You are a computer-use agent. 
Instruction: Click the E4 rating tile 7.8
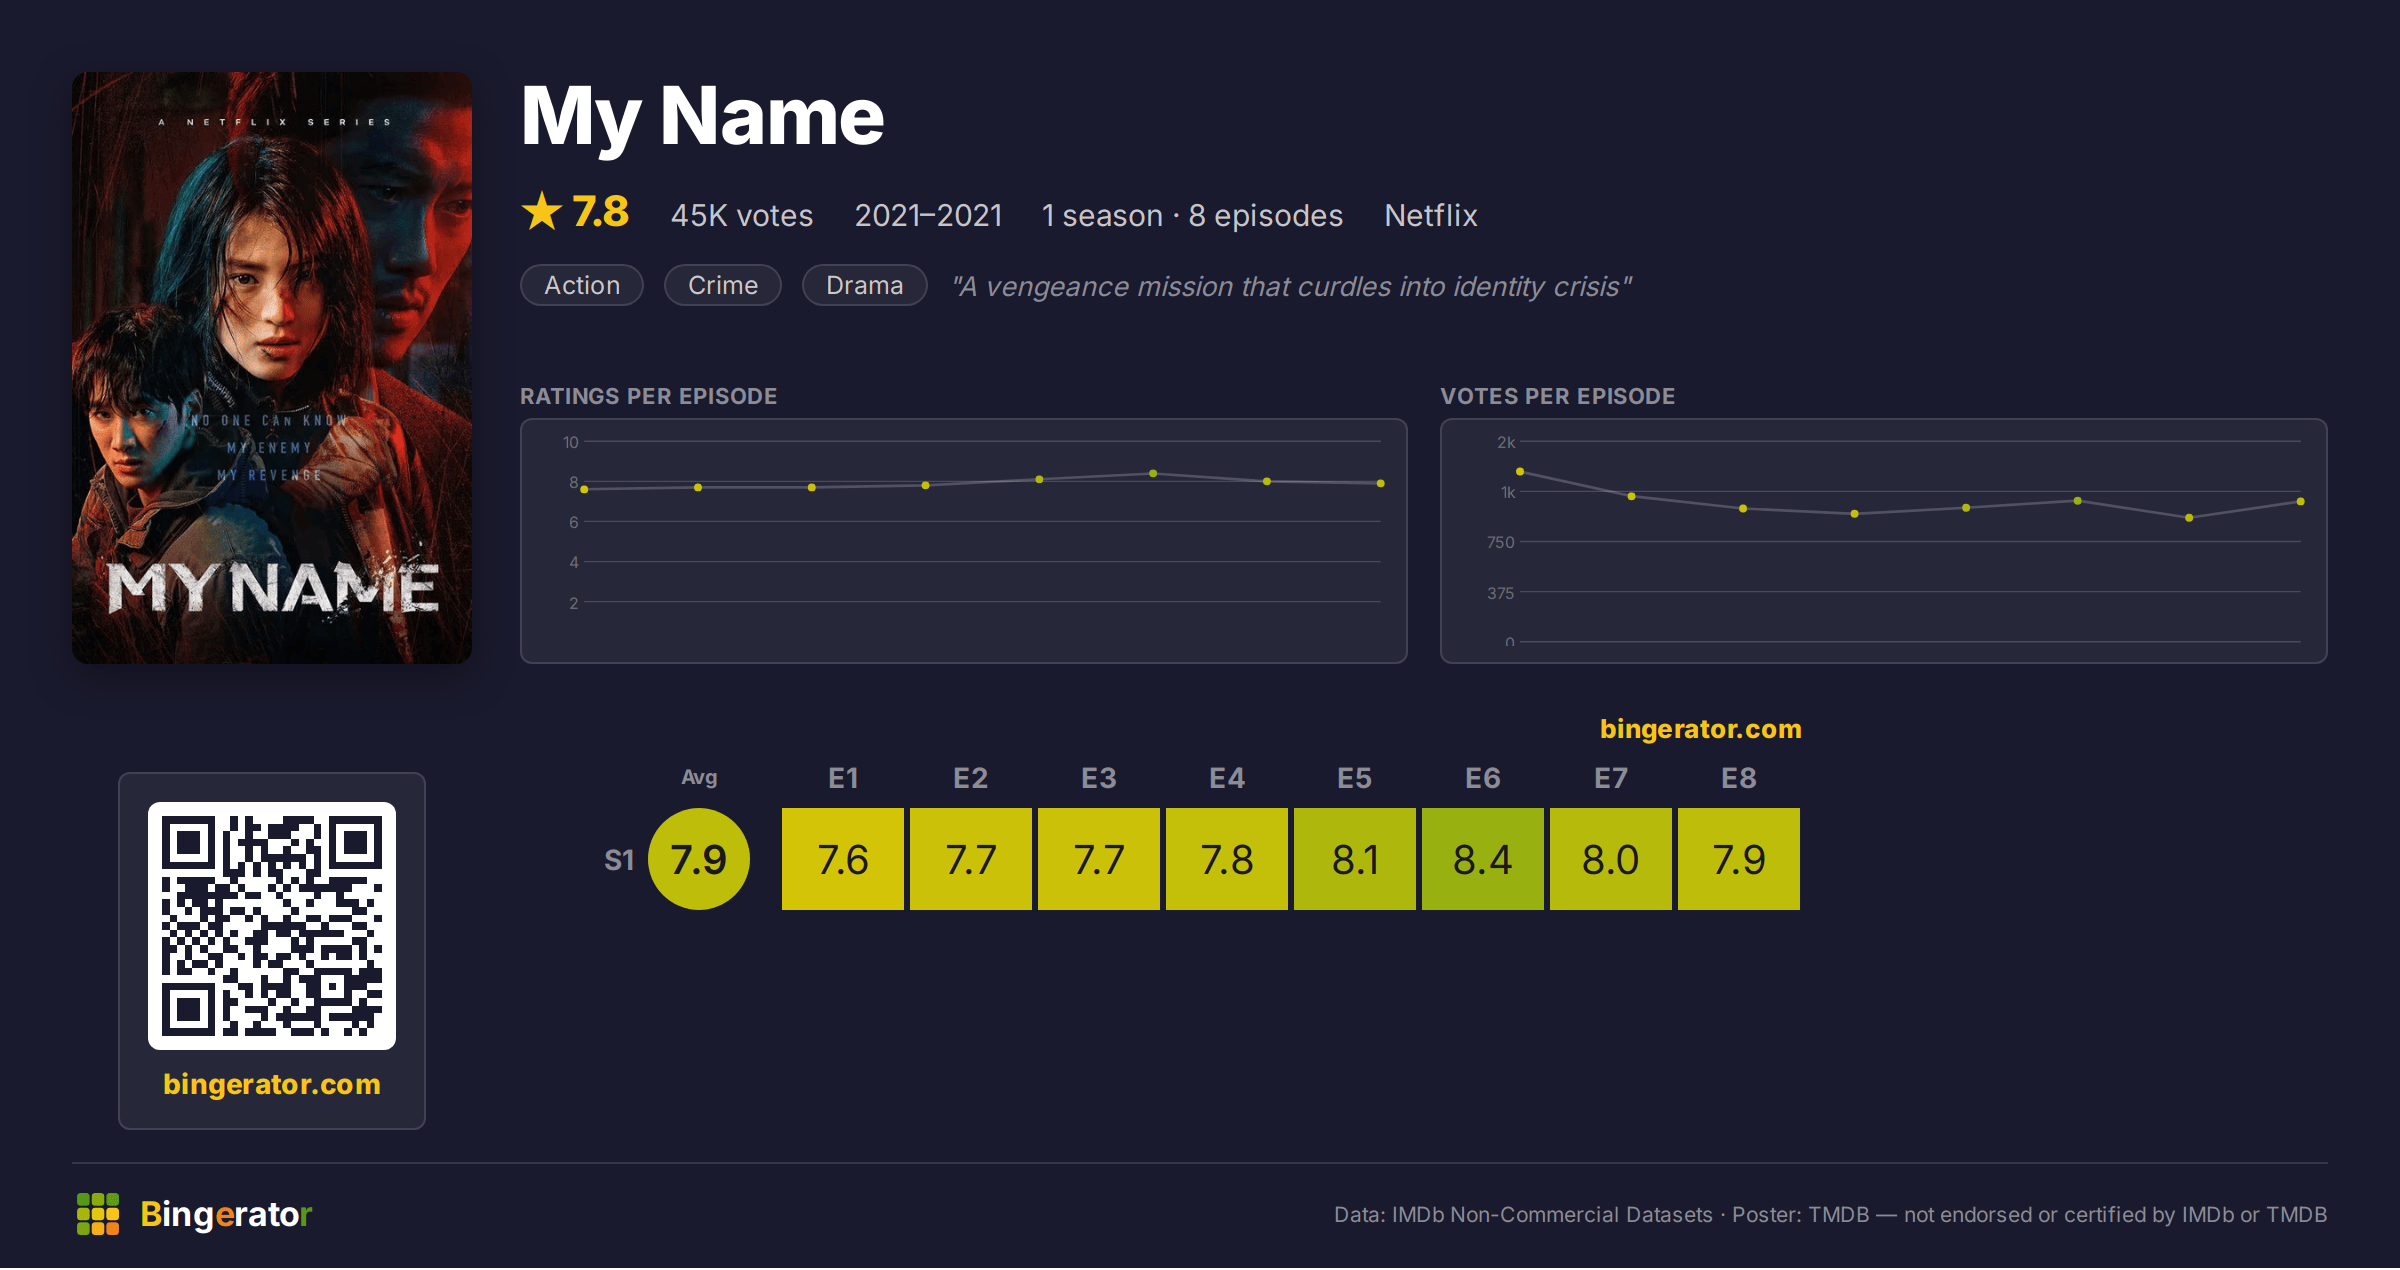[x=1227, y=859]
